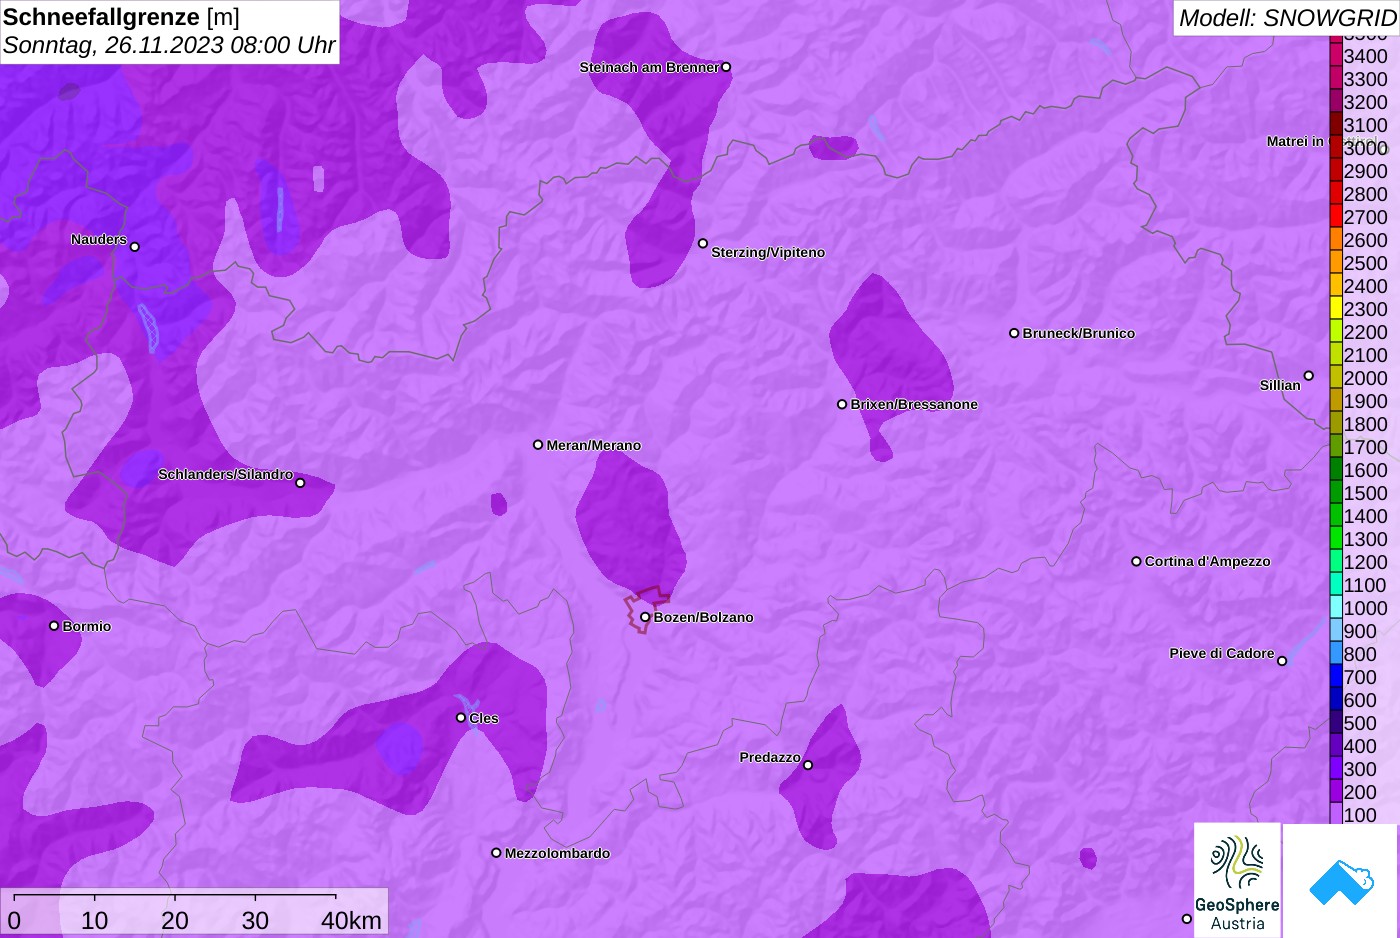Click the 300 legend value

tap(1360, 769)
